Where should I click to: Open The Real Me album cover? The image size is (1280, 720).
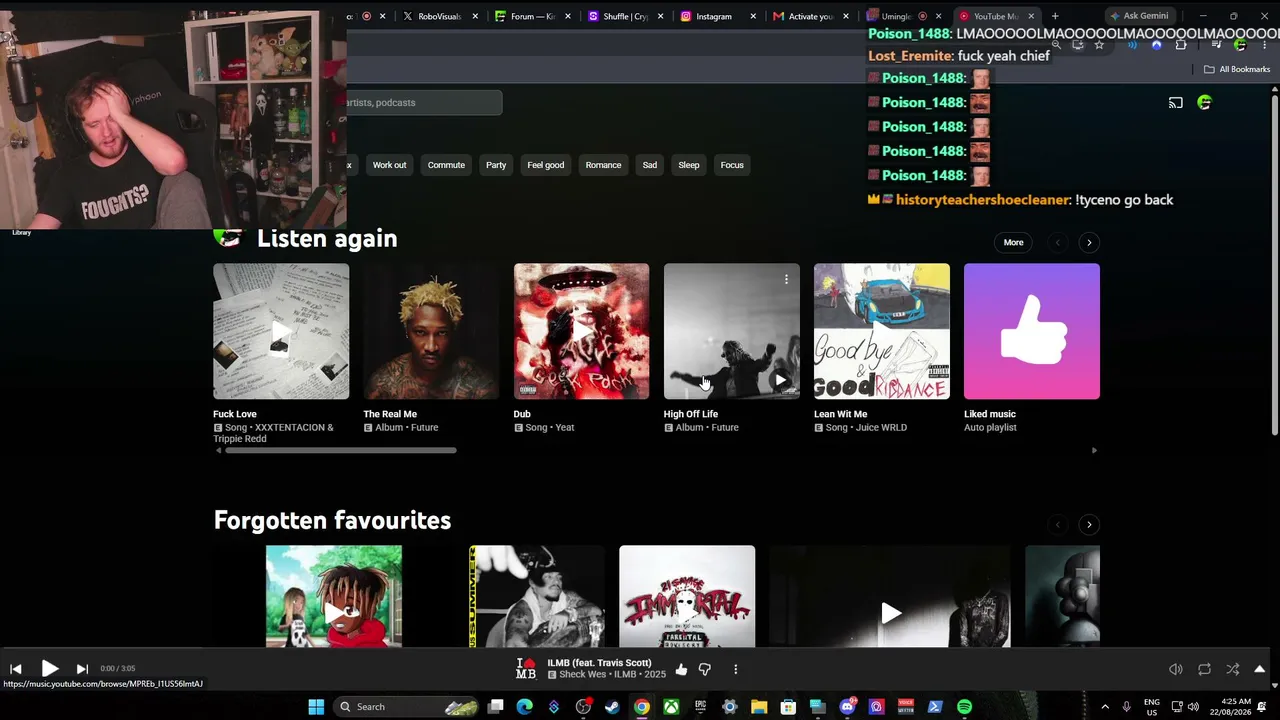tap(431, 331)
